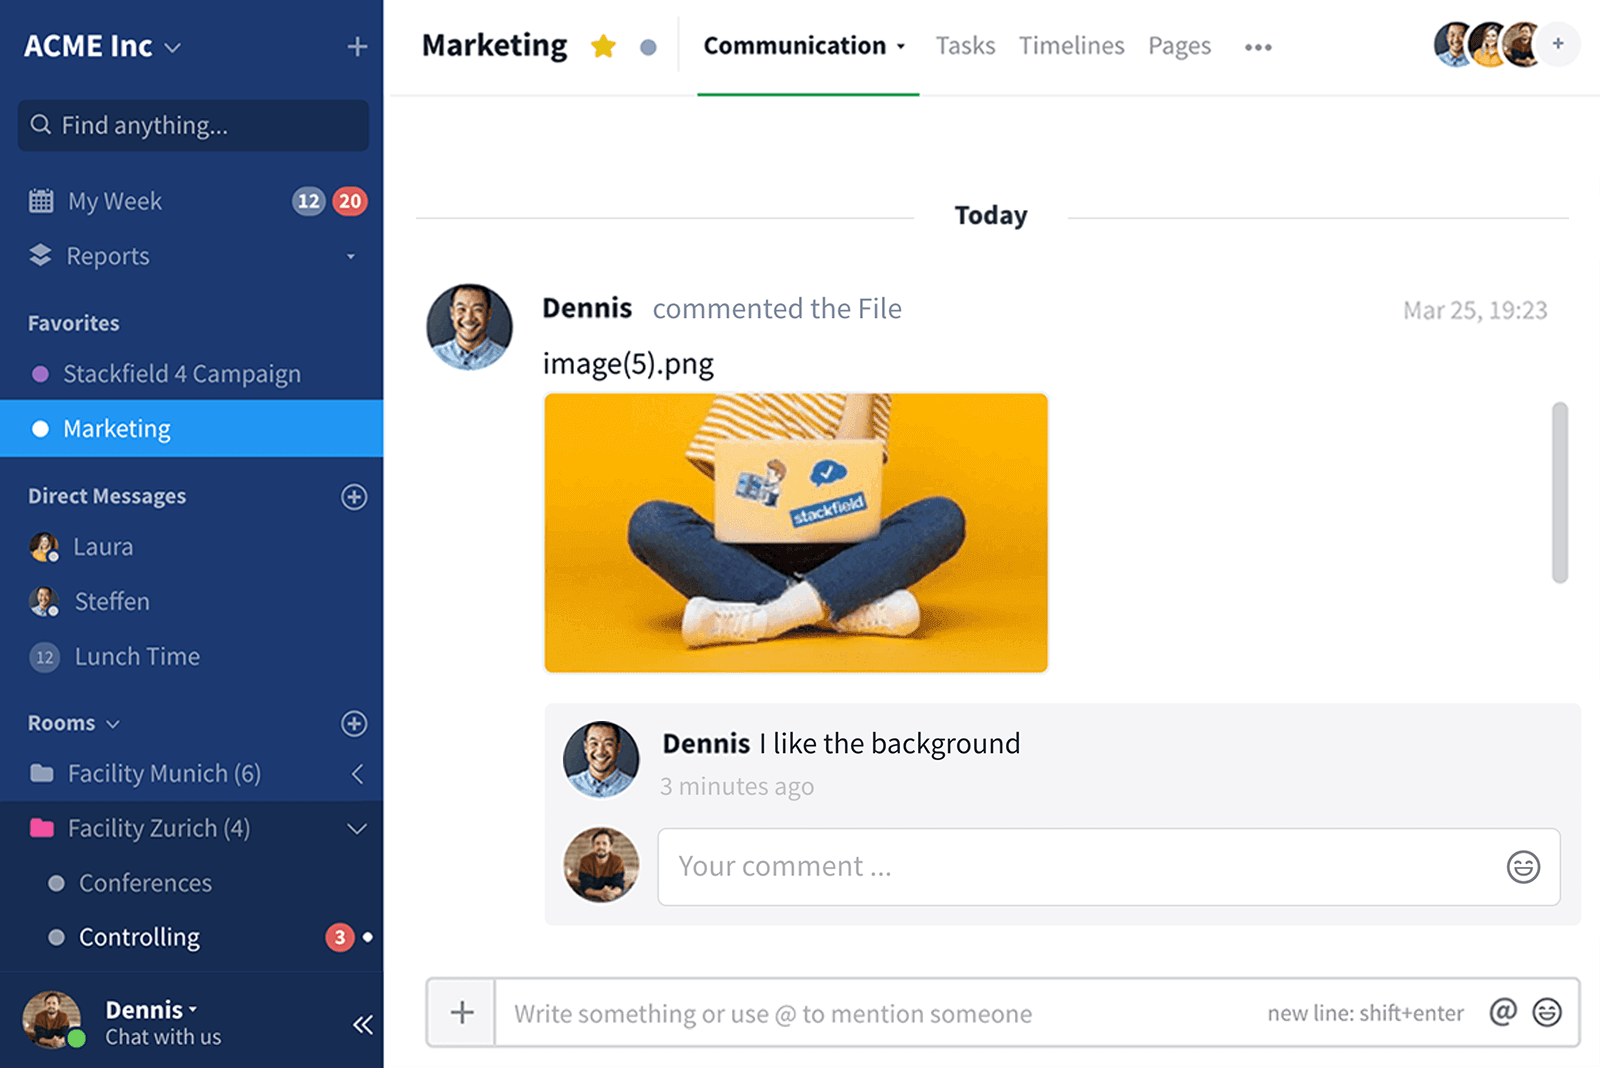Screen dimensions: 1600x1068
Task: Collapse Facility Zurich folder
Action: pyautogui.click(x=357, y=829)
